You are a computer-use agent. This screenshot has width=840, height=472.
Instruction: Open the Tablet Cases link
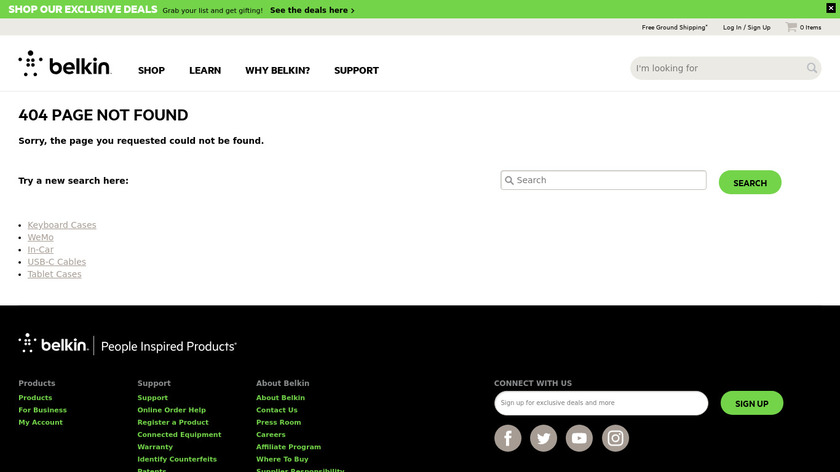point(54,274)
